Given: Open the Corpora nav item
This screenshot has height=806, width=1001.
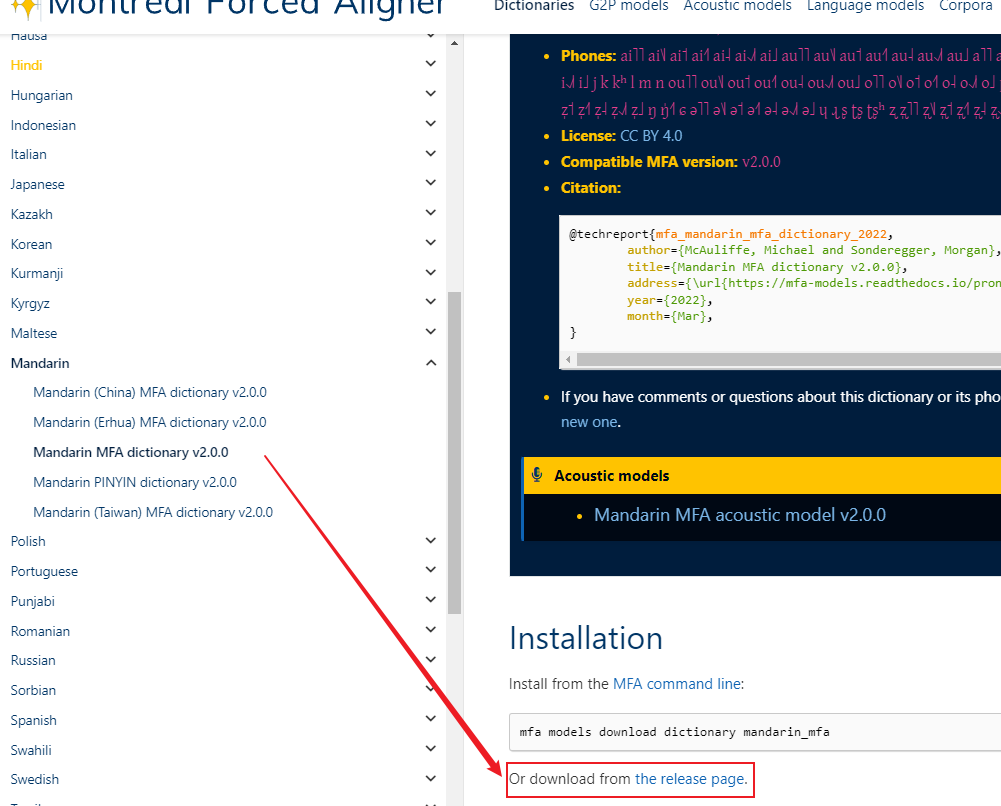Looking at the screenshot, I should [x=965, y=6].
